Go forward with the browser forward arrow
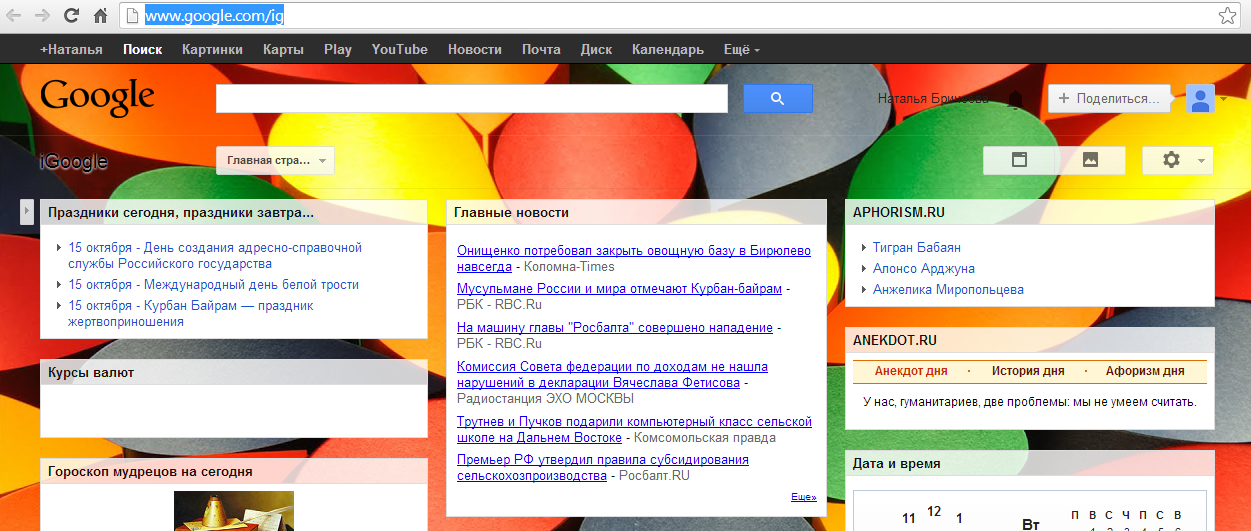 [42, 15]
